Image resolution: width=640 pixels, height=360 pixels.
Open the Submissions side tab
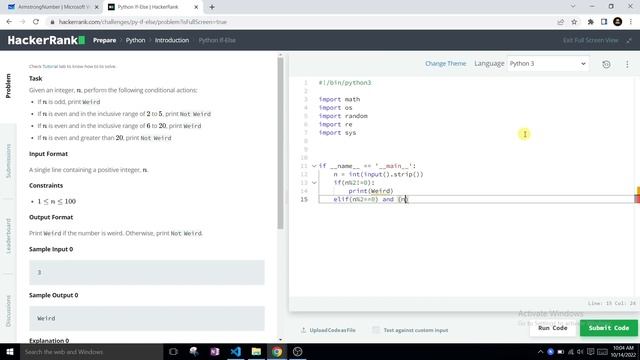click(x=8, y=161)
